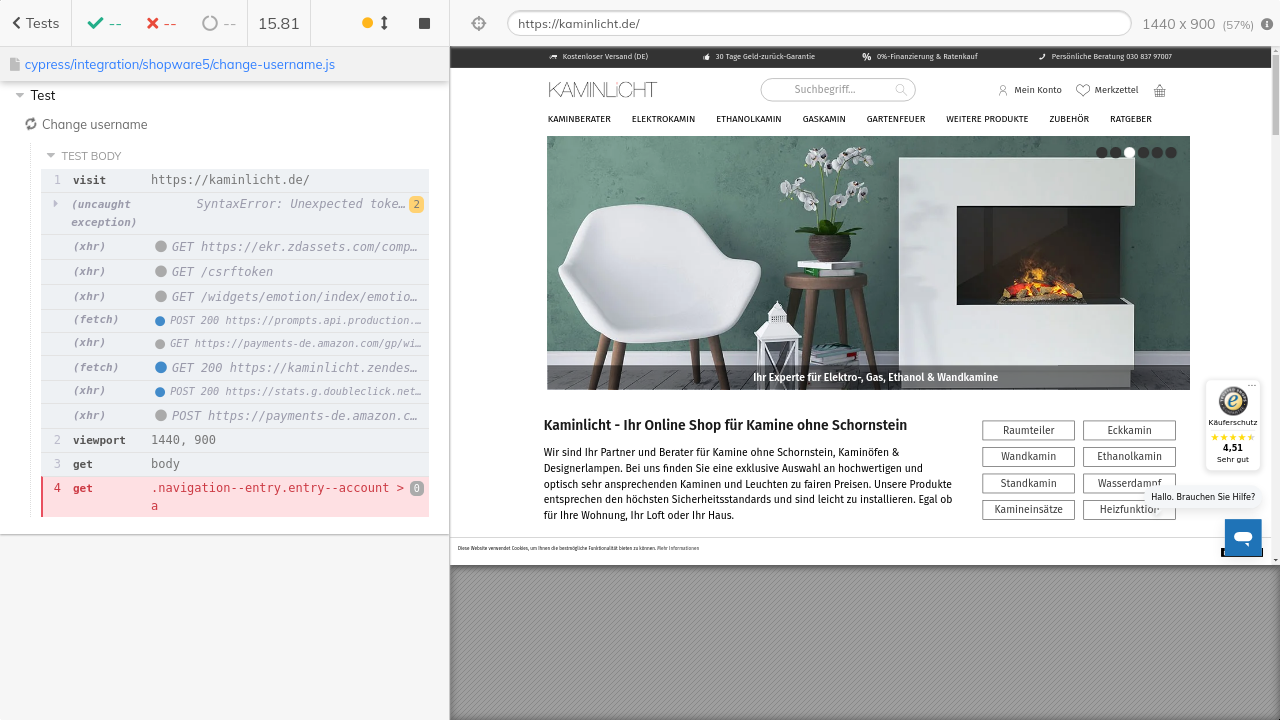1280x720 pixels.
Task: Toggle the auto-scrolling arrow icon
Action: tap(384, 23)
